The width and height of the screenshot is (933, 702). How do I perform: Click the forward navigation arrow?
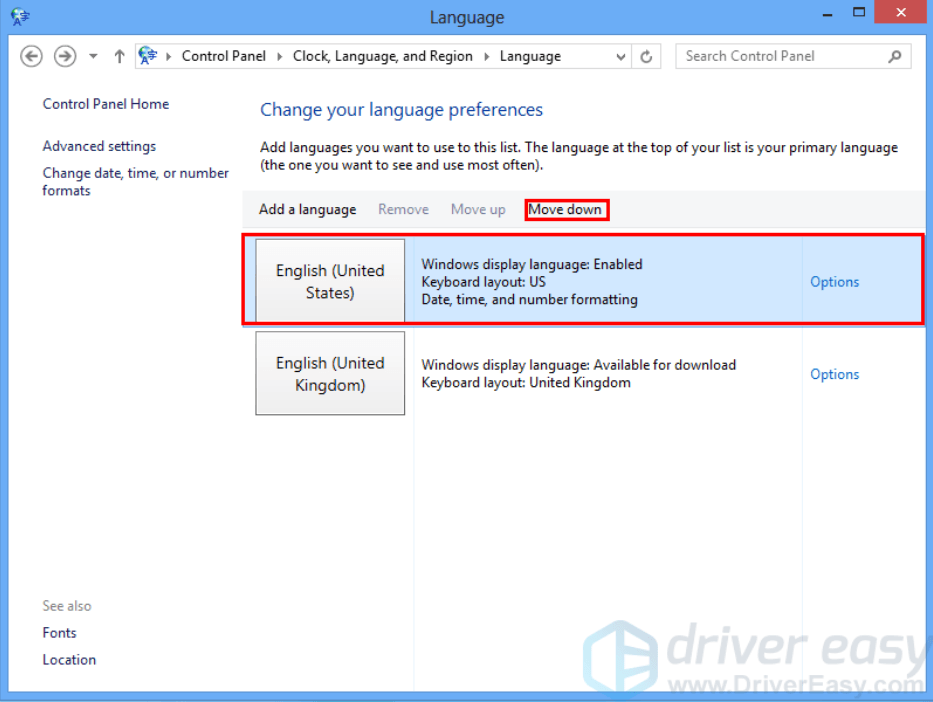click(x=65, y=56)
